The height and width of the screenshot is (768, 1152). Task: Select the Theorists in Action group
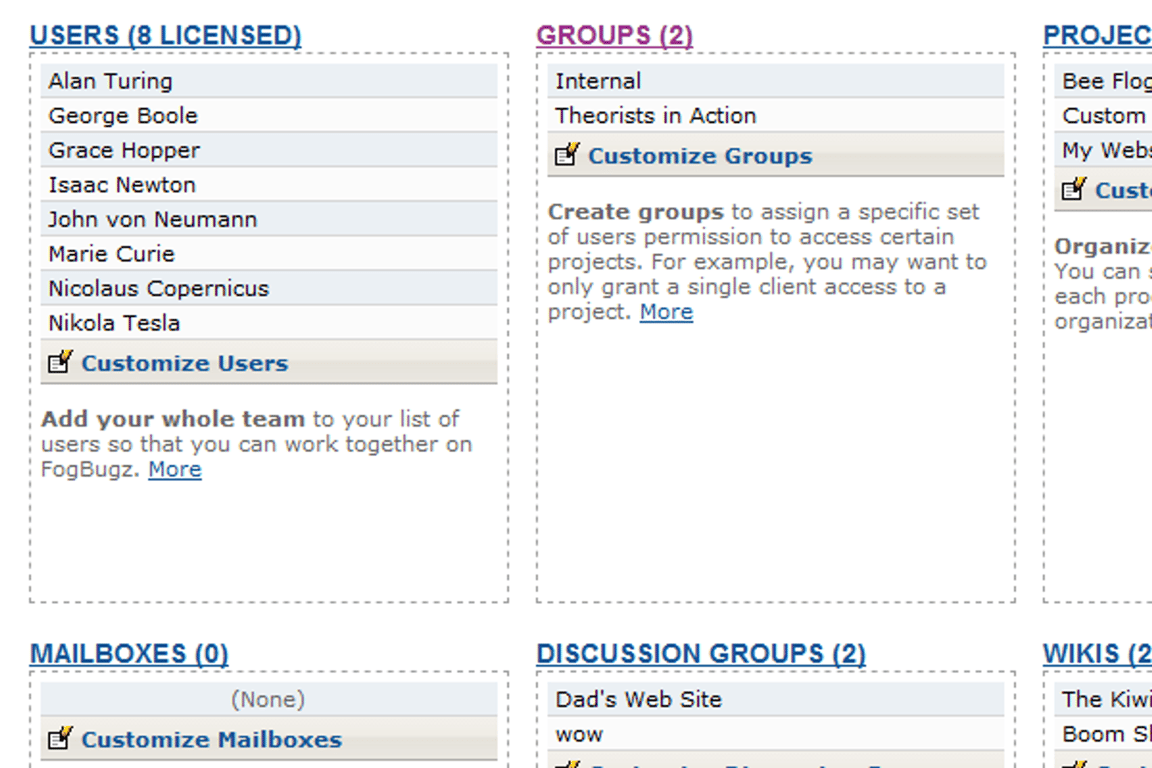click(x=776, y=115)
